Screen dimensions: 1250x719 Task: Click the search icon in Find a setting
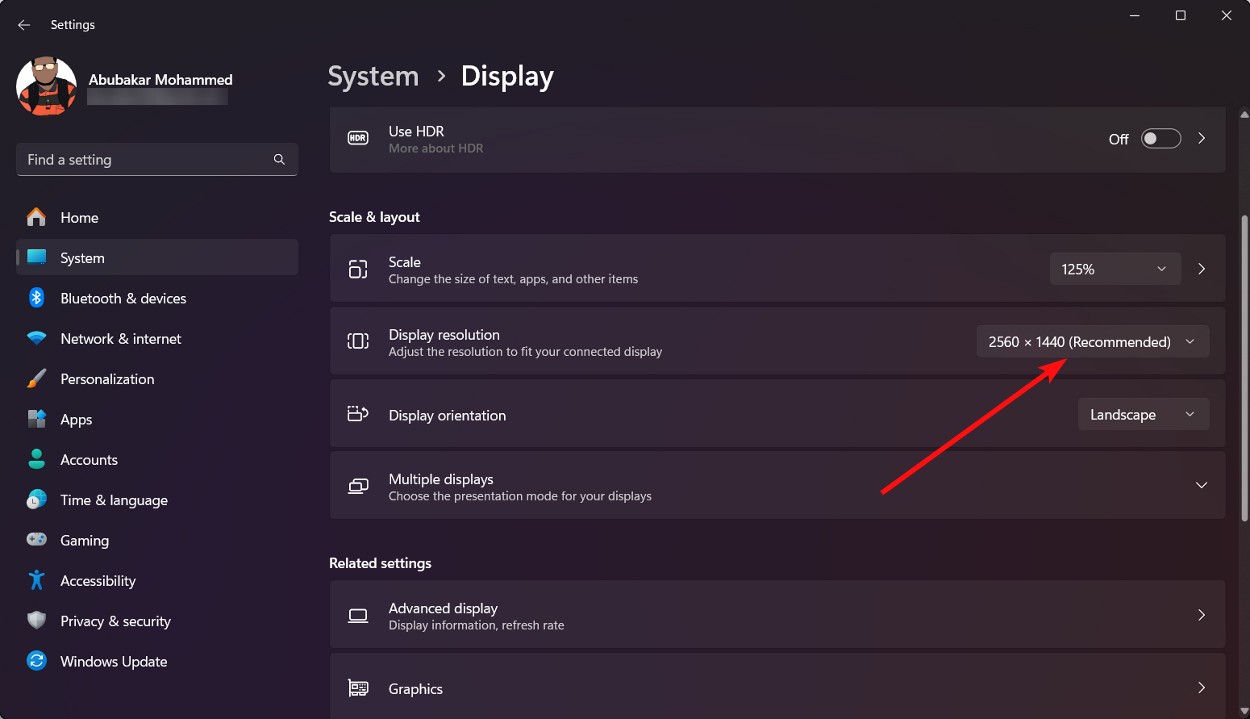pyautogui.click(x=279, y=159)
